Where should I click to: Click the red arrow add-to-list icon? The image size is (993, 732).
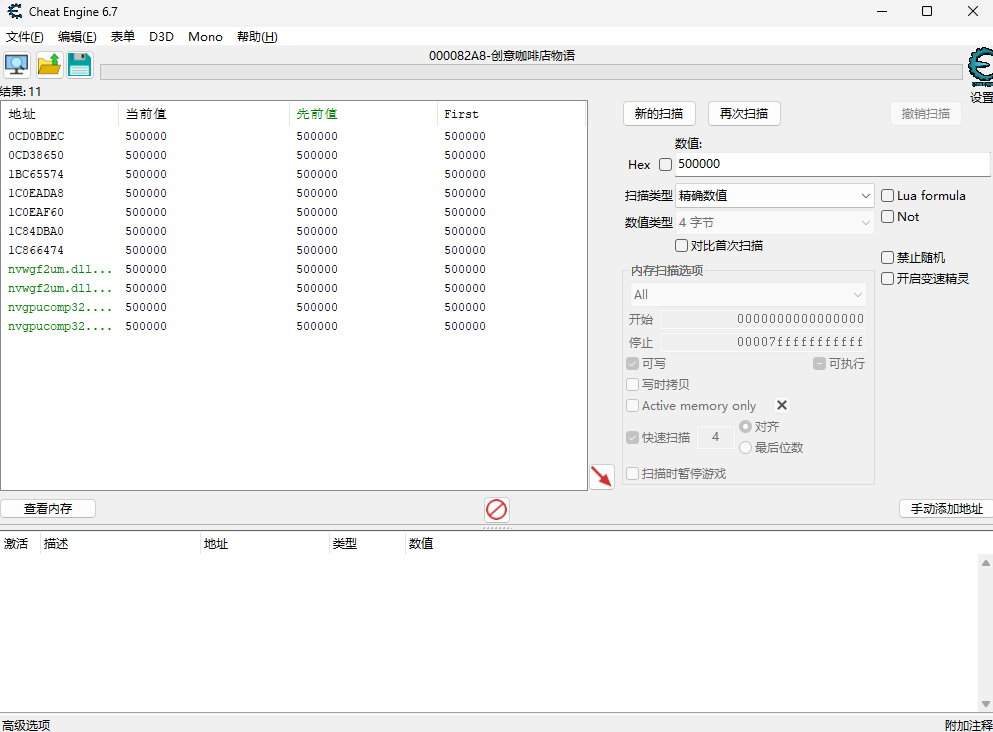point(601,477)
